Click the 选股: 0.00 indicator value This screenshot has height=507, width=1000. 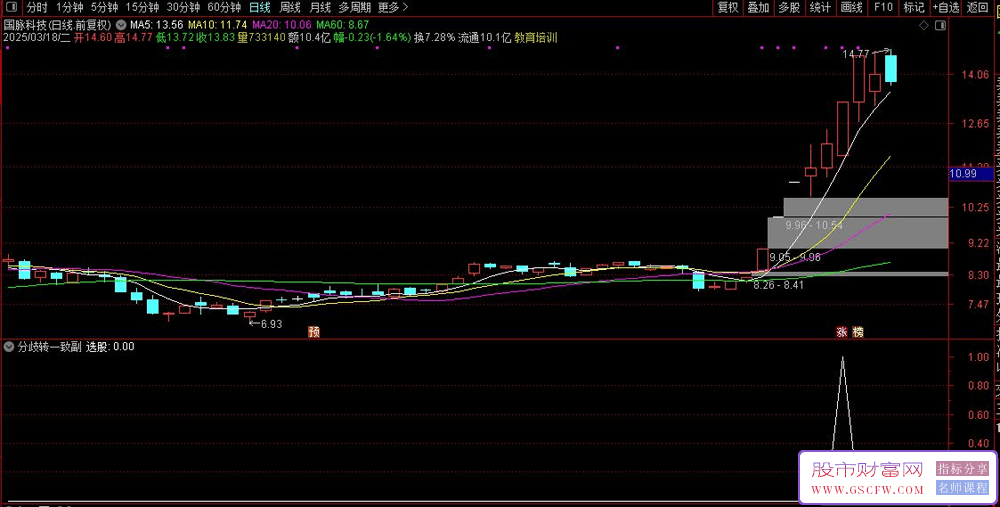(110, 347)
